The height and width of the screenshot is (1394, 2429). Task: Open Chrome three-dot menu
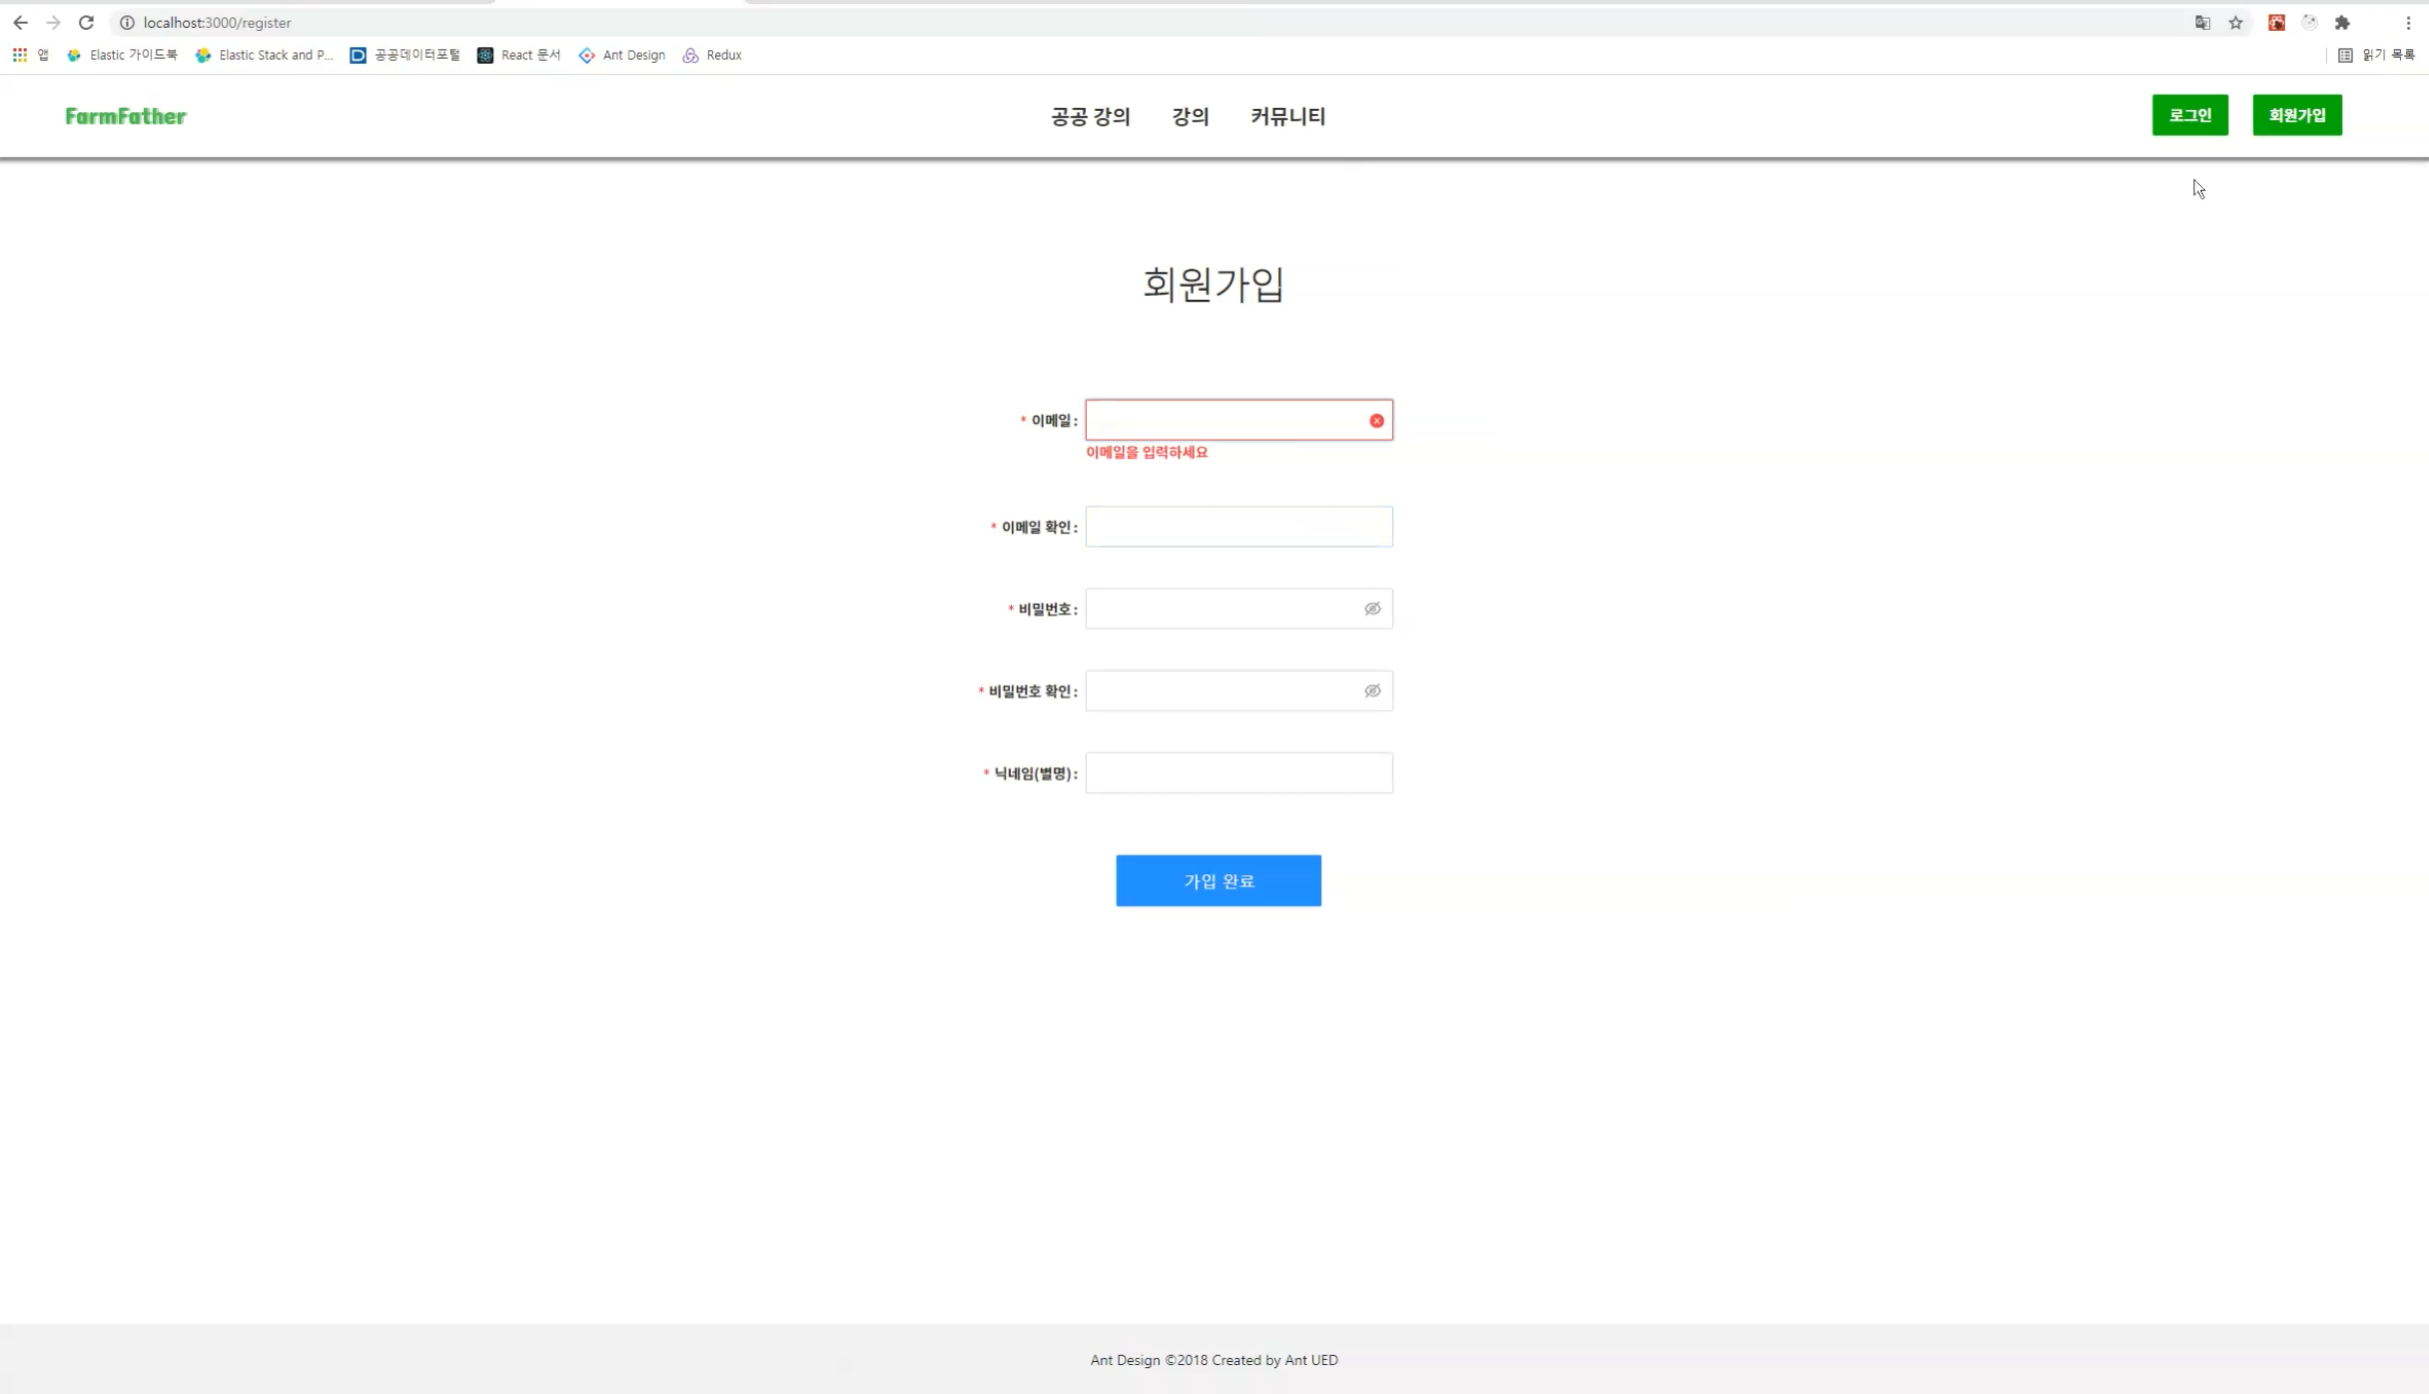point(2408,22)
